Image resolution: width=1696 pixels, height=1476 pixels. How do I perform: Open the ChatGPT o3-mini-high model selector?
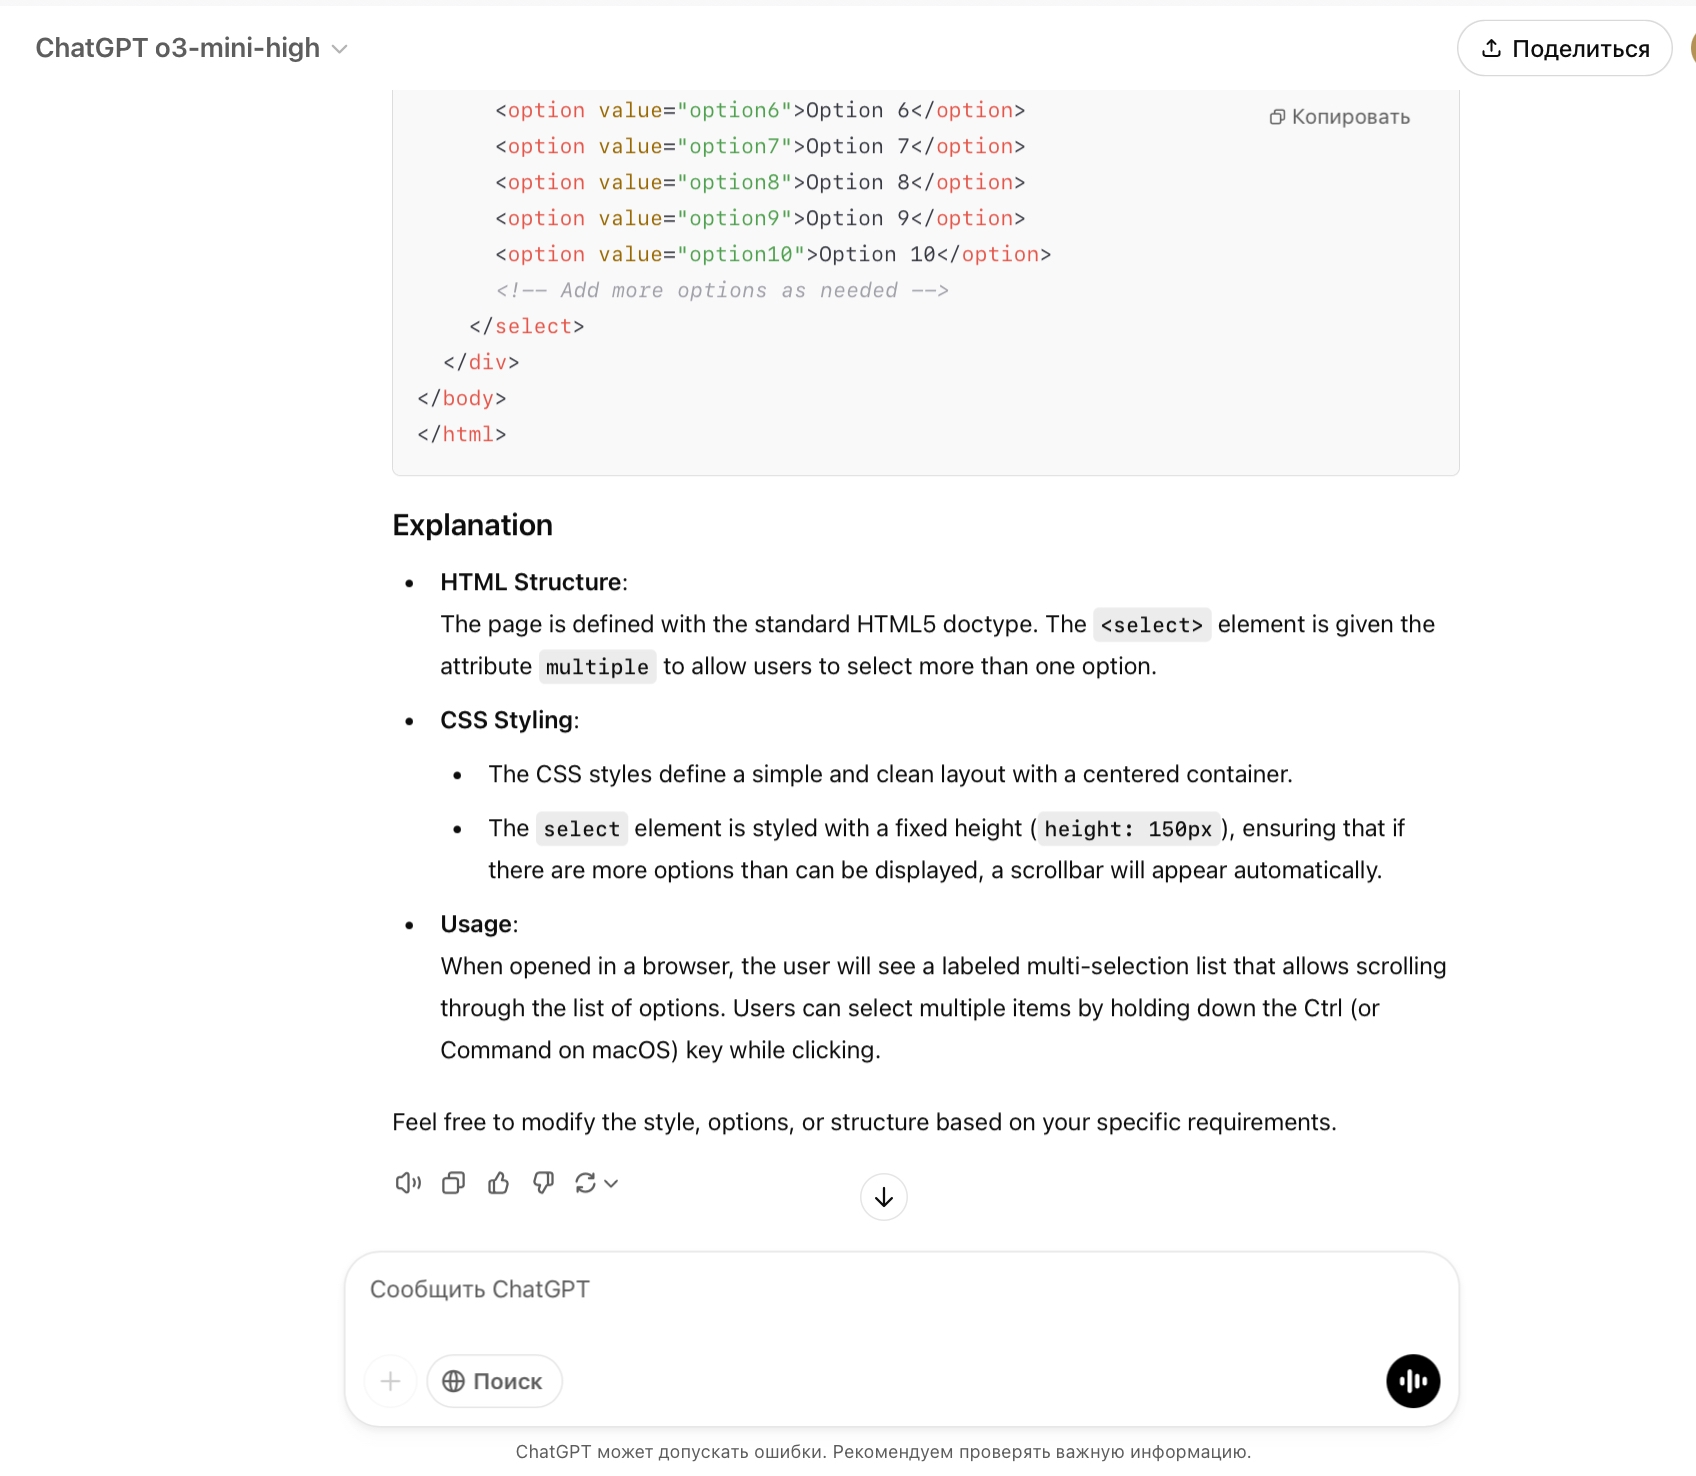point(178,48)
